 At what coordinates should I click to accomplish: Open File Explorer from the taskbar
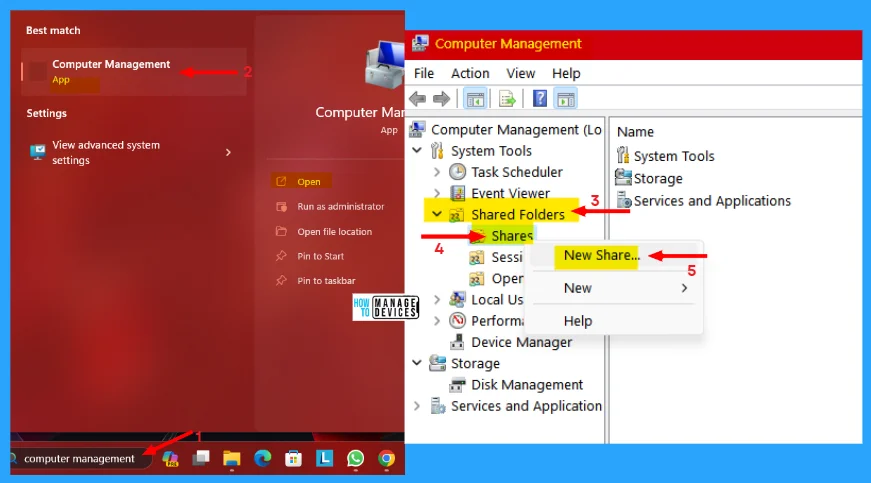tap(232, 459)
